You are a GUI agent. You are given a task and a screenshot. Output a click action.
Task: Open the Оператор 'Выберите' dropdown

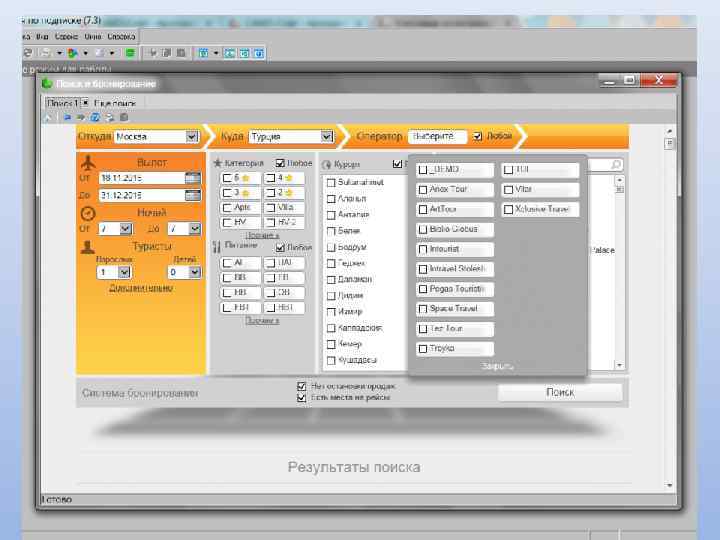tap(437, 136)
